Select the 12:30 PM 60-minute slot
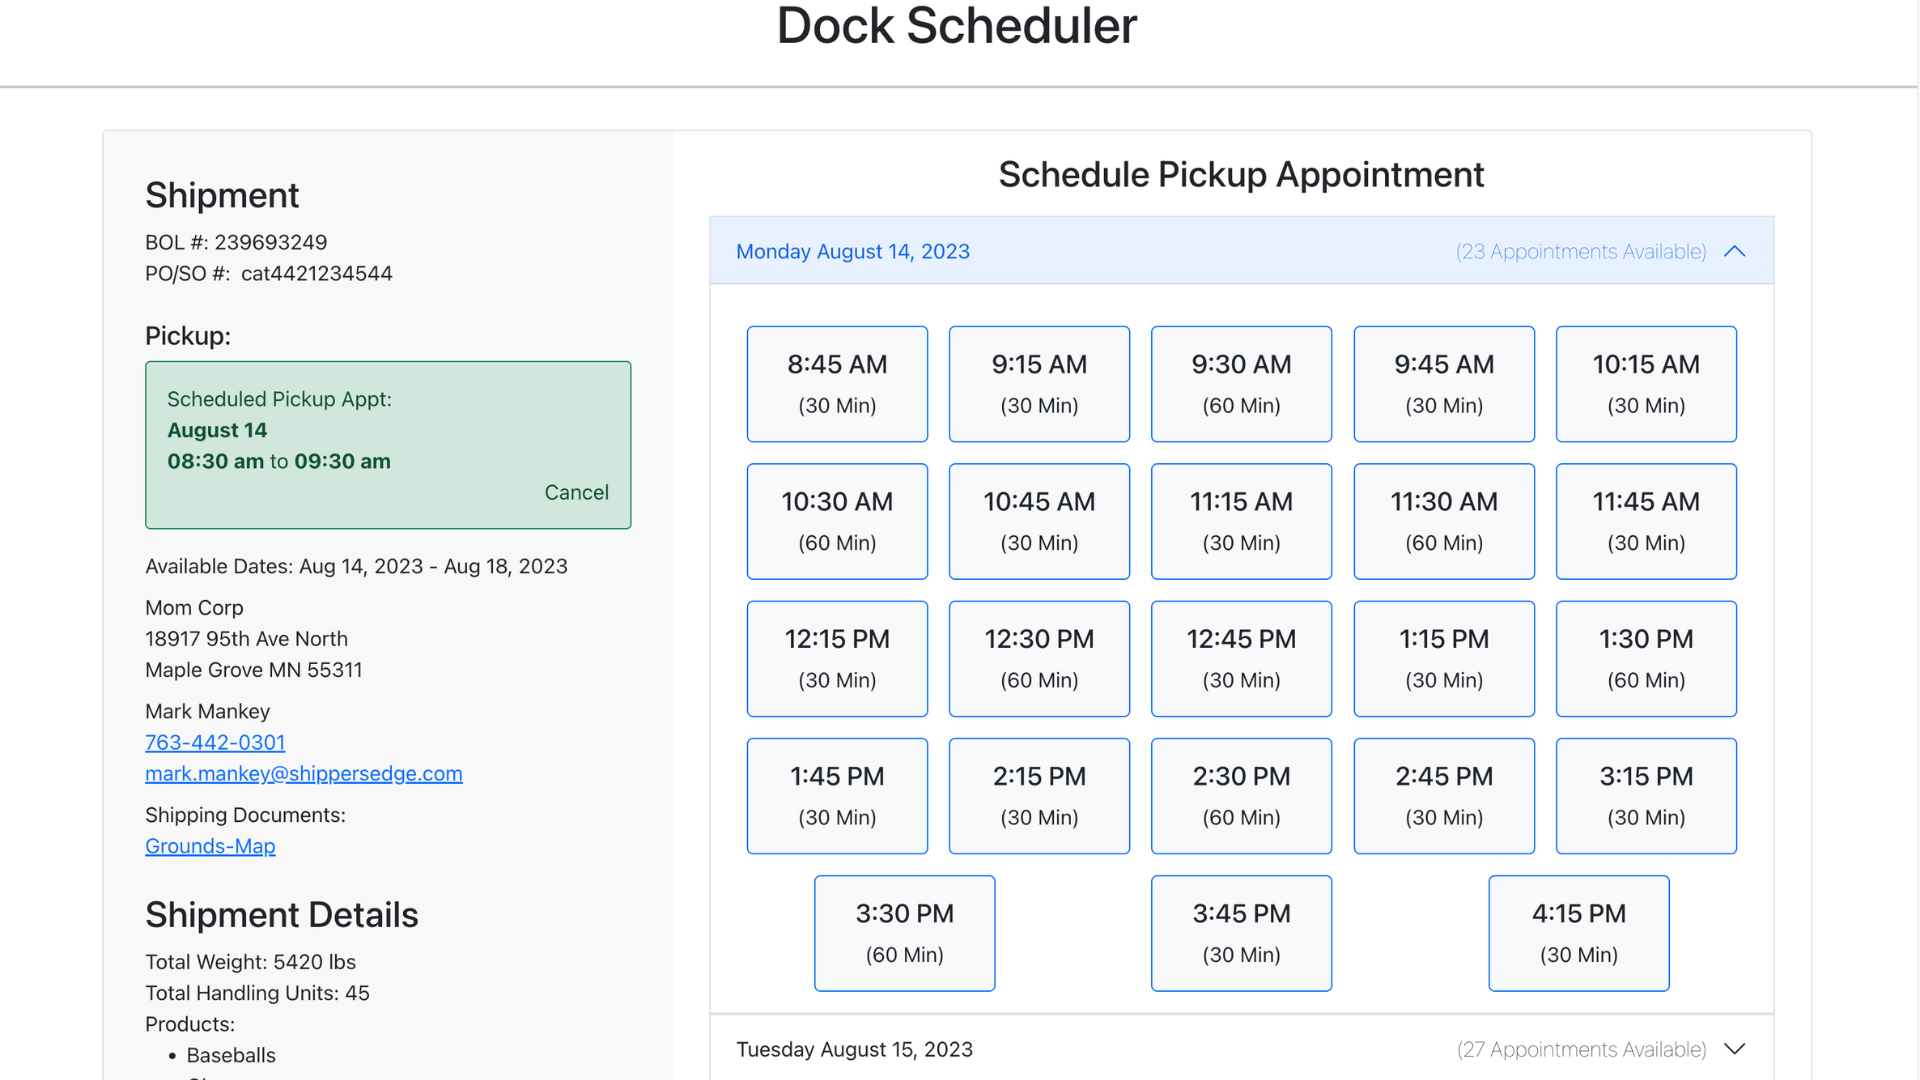 1039,658
